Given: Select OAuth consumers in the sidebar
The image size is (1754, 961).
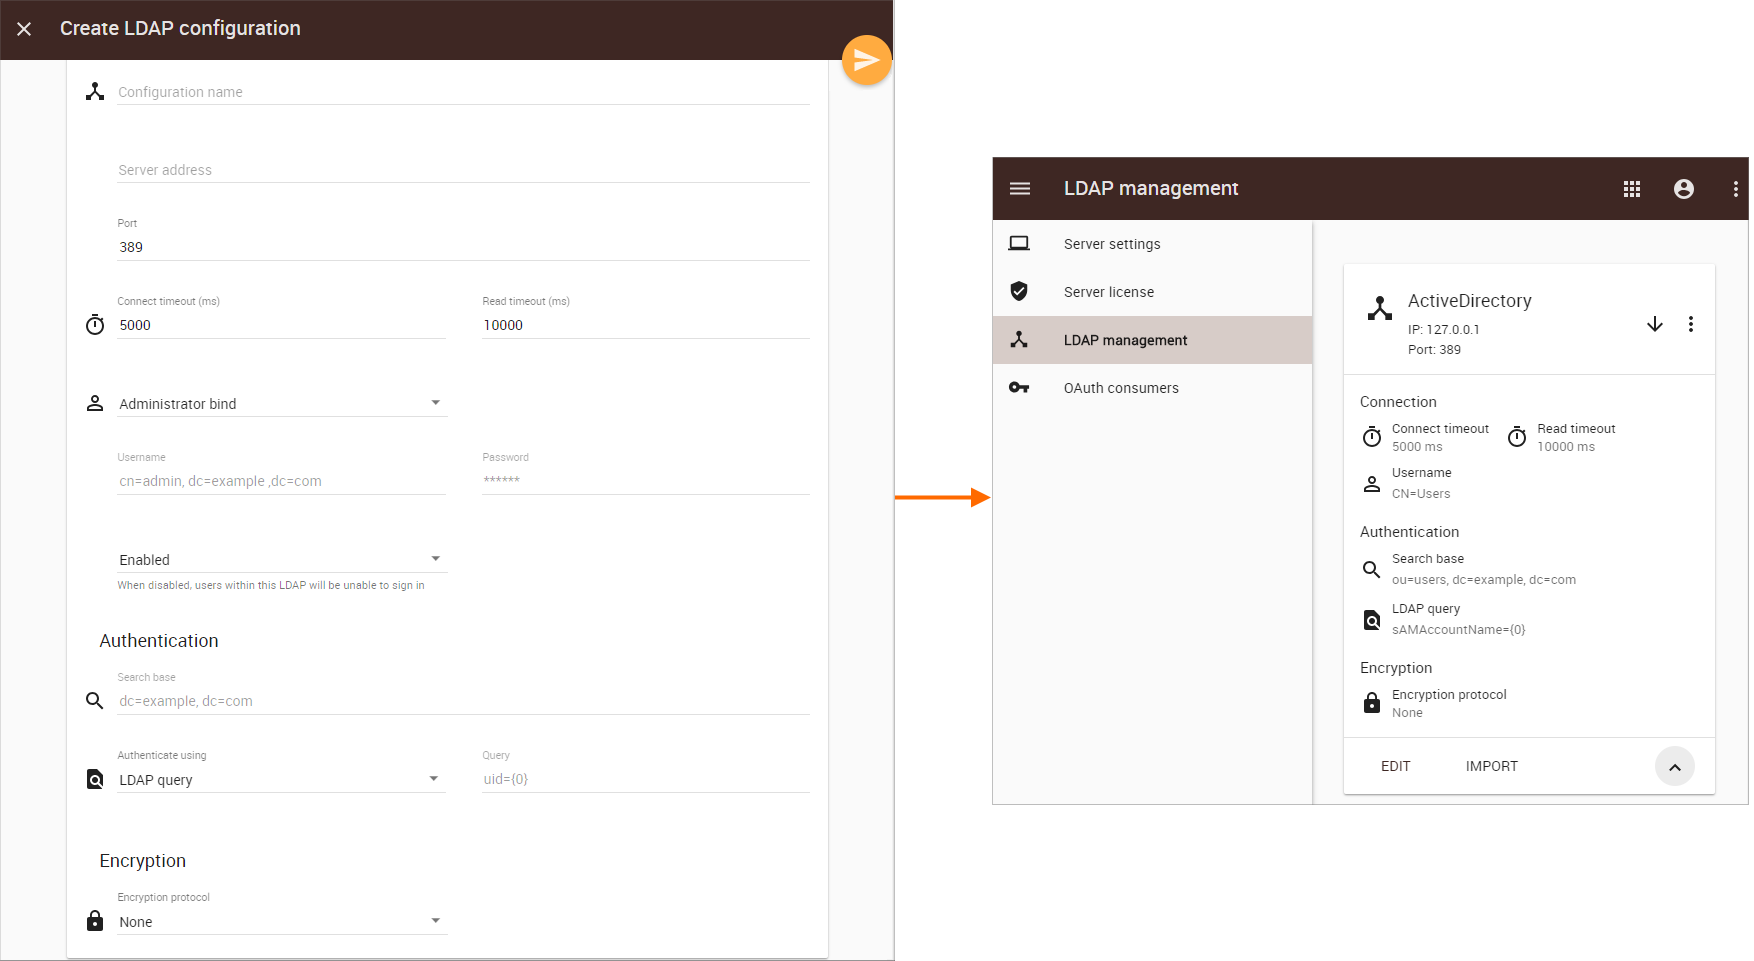Looking at the screenshot, I should click(1152, 388).
